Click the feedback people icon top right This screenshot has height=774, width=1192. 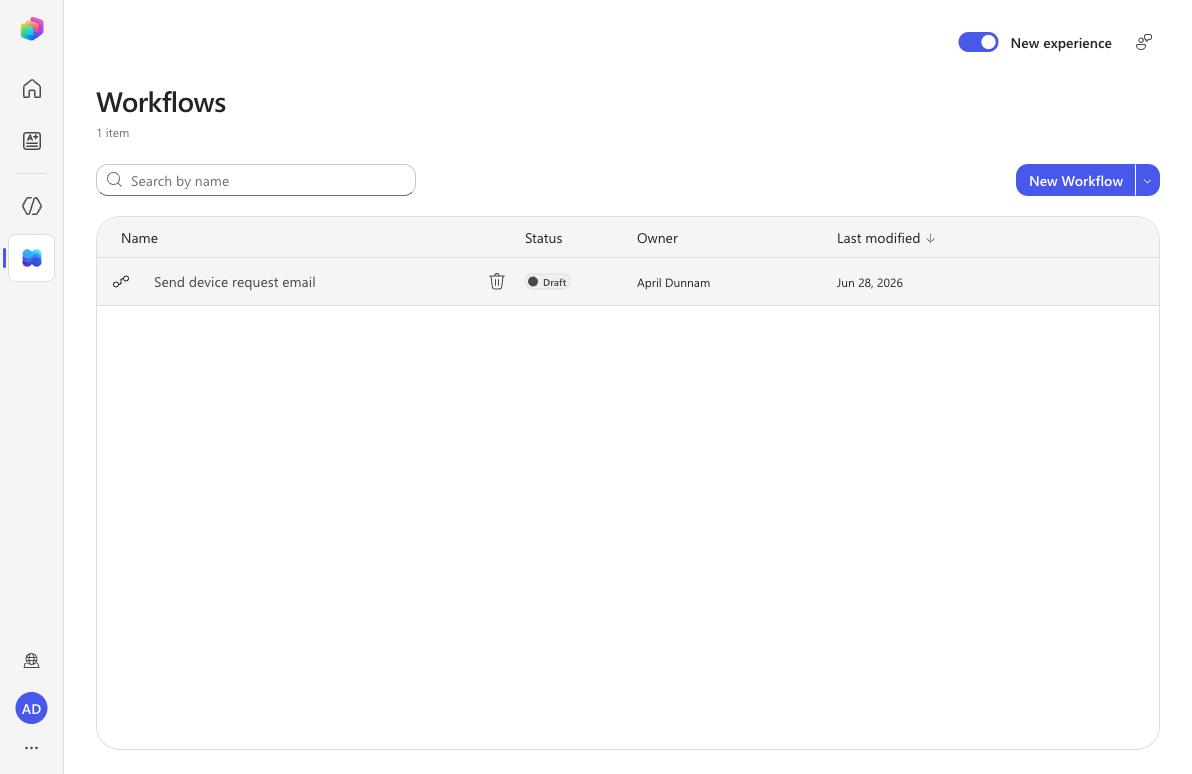click(1144, 43)
